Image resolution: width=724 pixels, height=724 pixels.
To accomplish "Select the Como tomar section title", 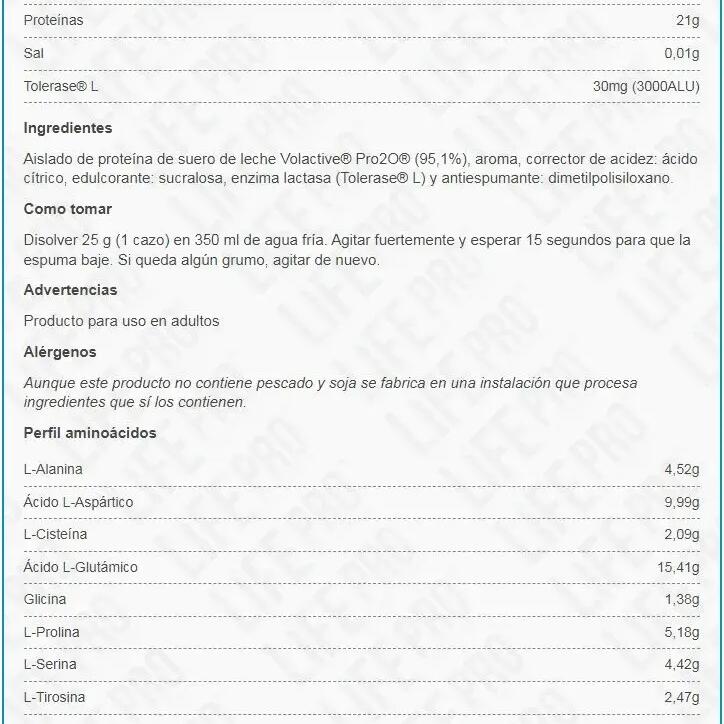I will click(67, 209).
